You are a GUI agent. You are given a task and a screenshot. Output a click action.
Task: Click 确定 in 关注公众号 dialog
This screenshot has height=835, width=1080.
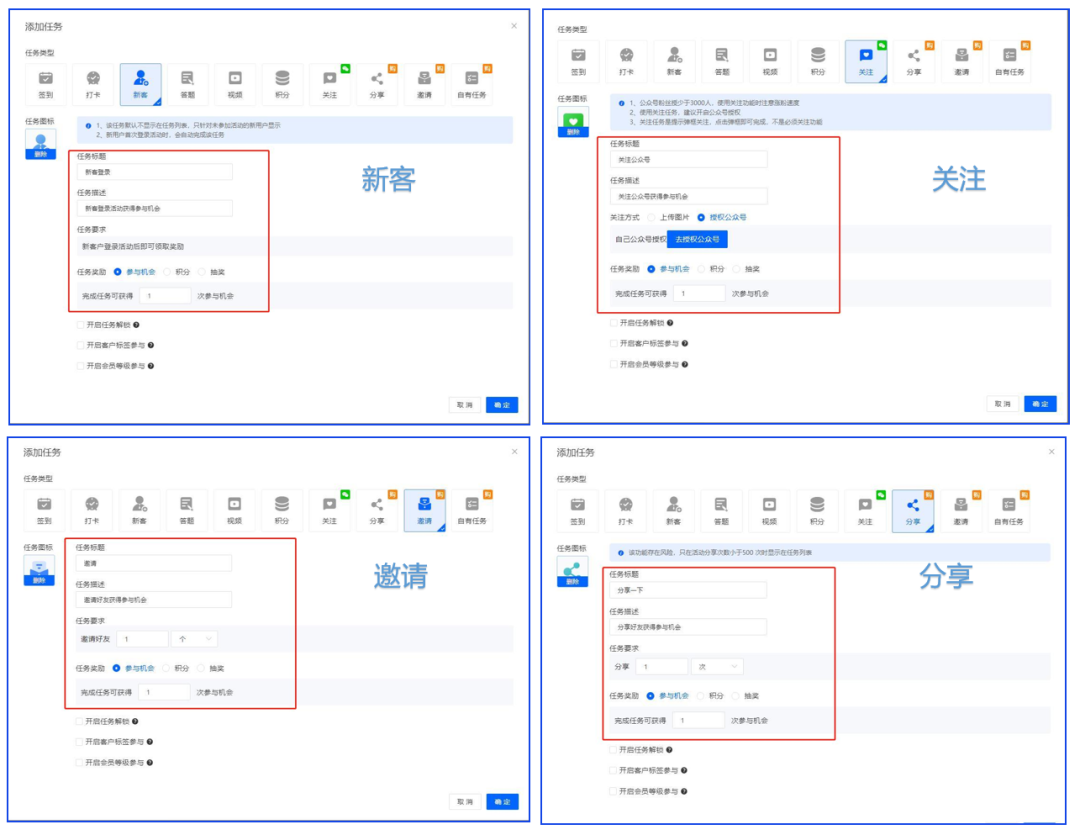[x=1040, y=404]
